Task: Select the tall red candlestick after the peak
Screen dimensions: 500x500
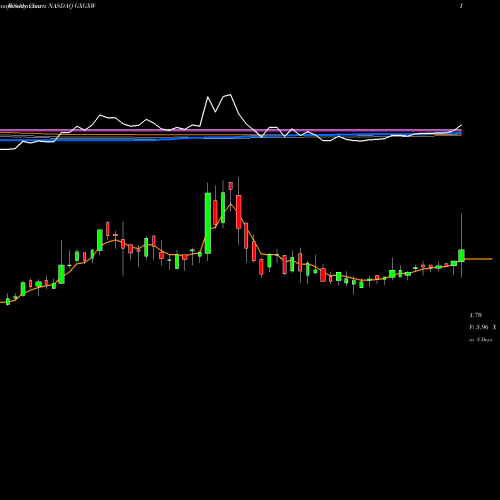Action: (x=239, y=212)
